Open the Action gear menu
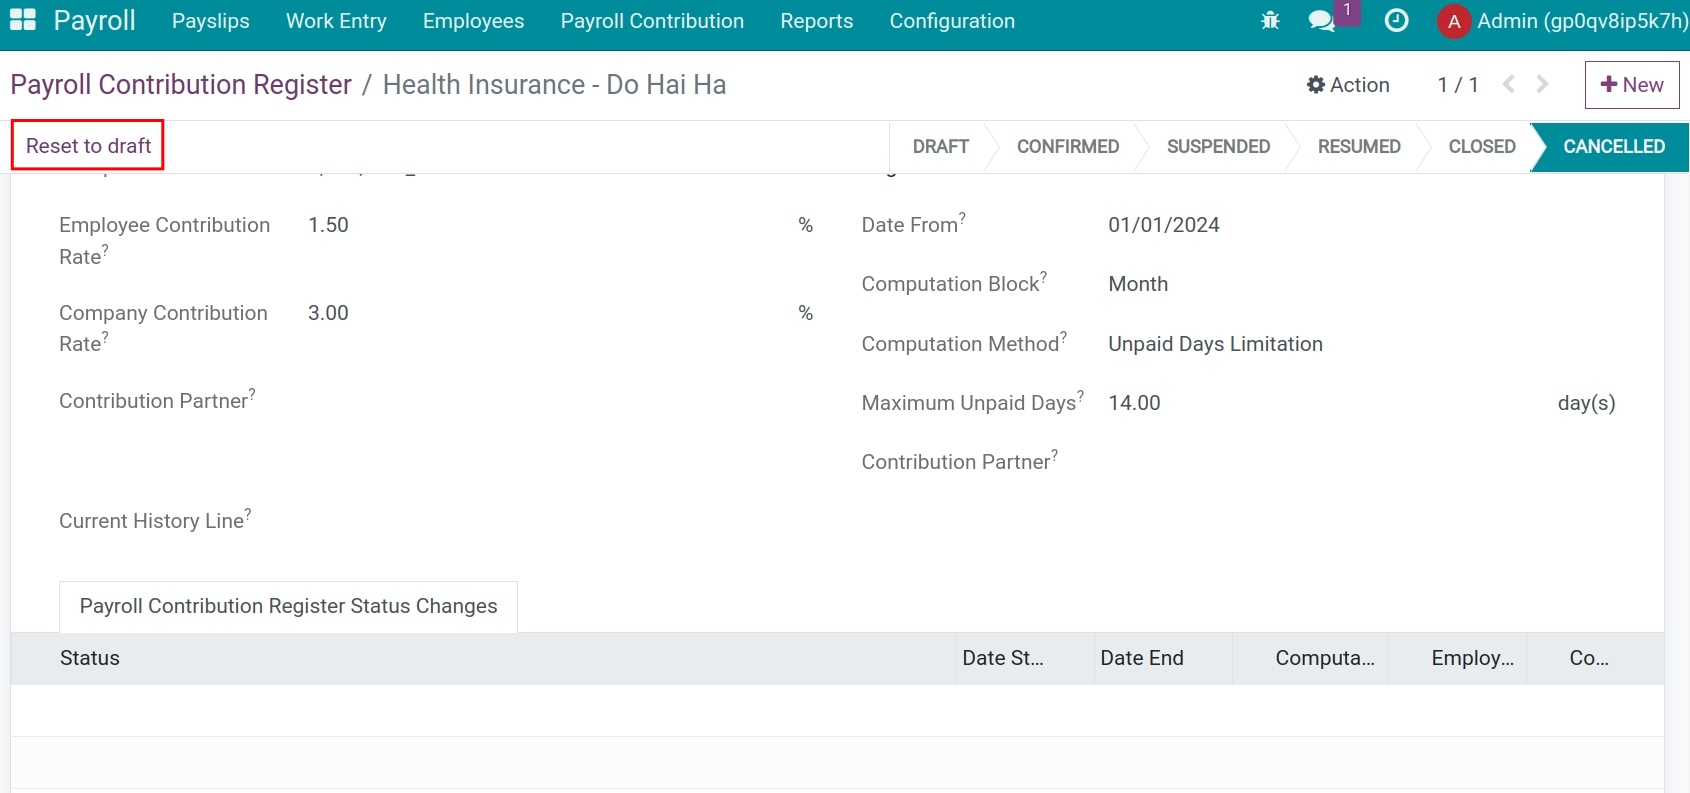 1348,85
